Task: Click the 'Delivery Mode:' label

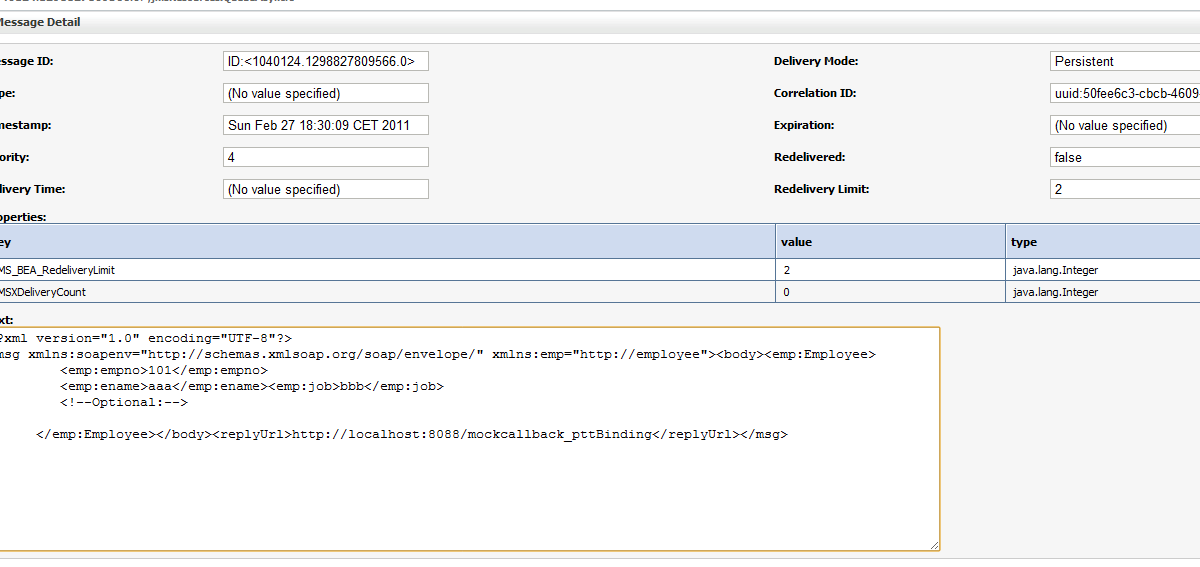Action: tap(816, 61)
